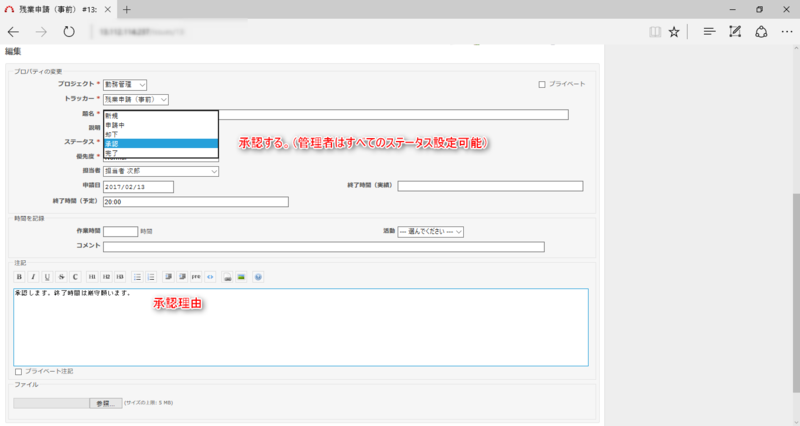Click the 参照 file browse button
This screenshot has width=800, height=426.
tap(106, 404)
